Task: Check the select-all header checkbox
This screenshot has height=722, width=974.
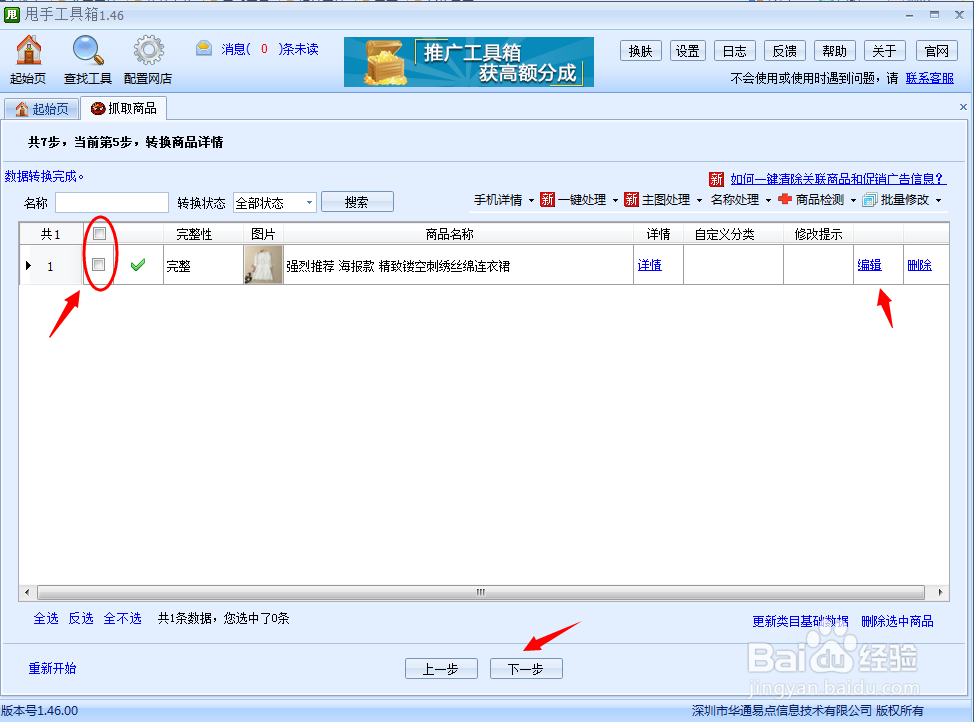Action: pos(97,233)
